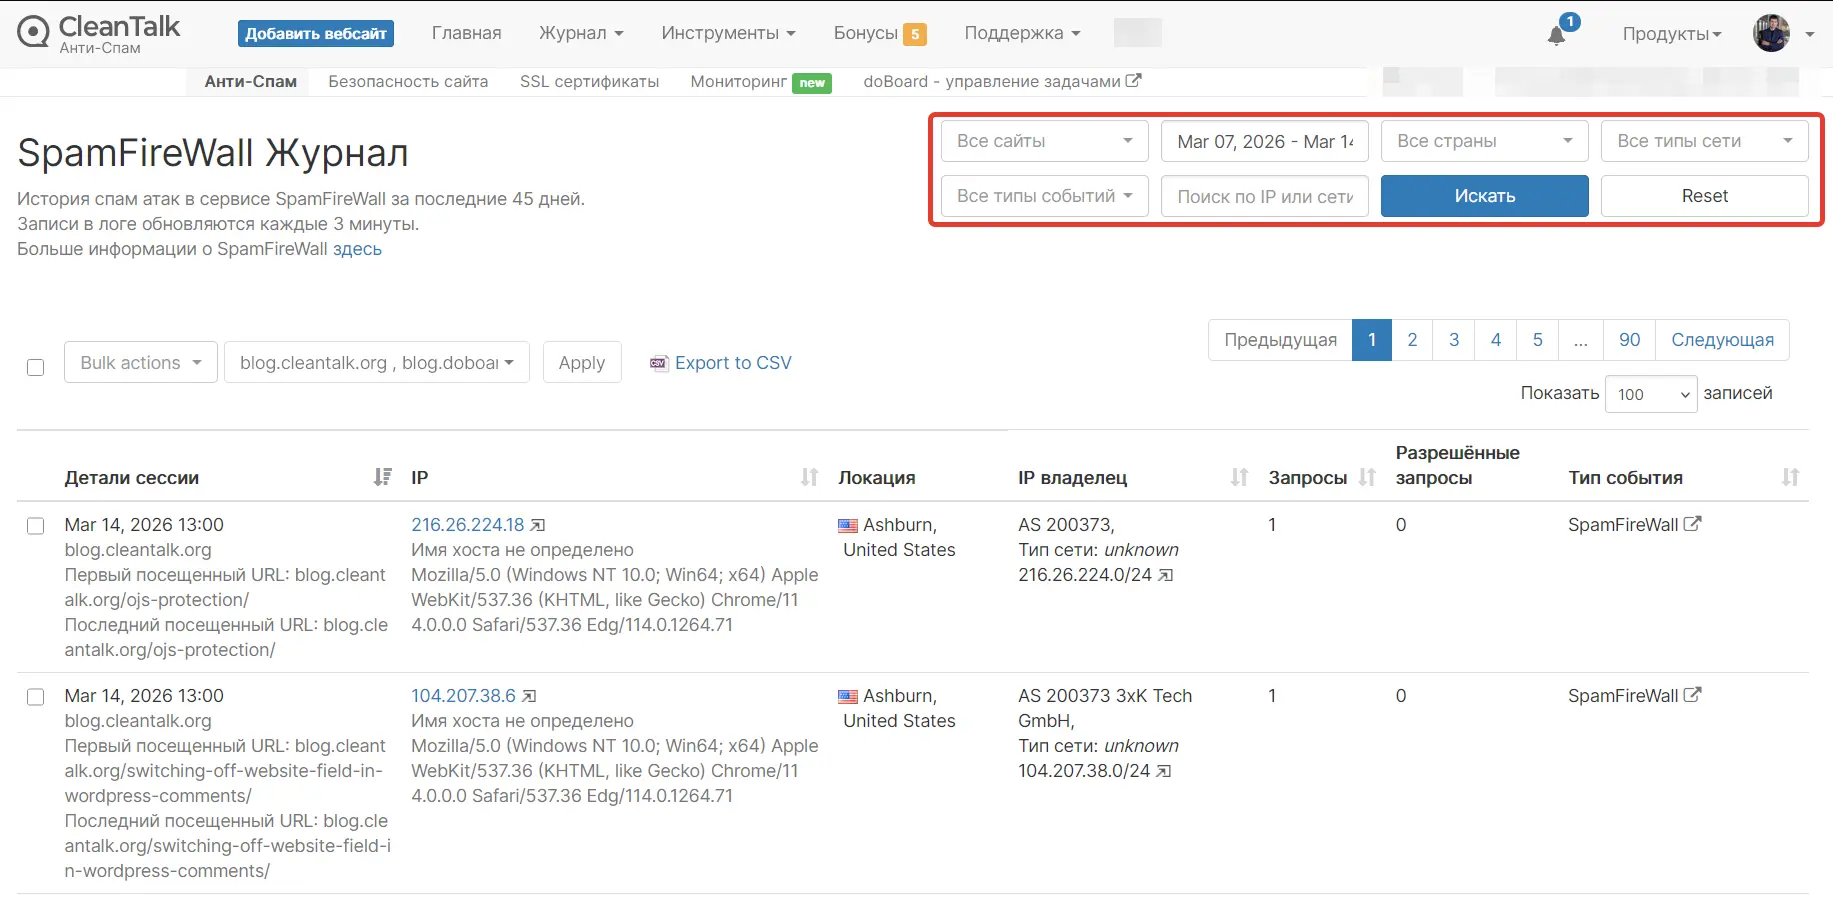Check the select-all checkbox above the table

(35, 367)
